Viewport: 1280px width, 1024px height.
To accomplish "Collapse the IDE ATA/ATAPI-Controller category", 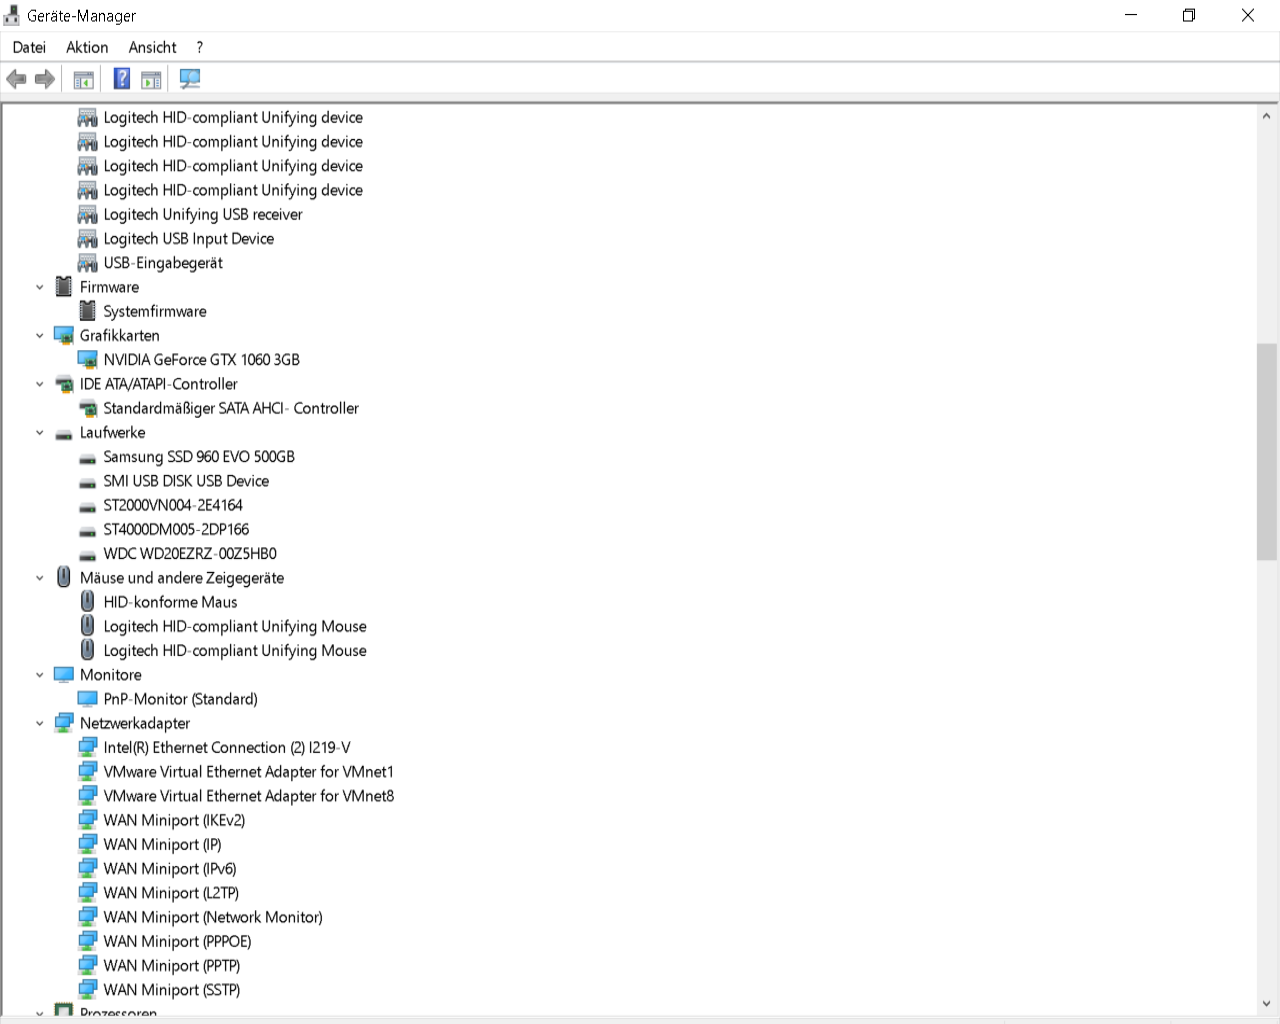I will pyautogui.click(x=40, y=384).
